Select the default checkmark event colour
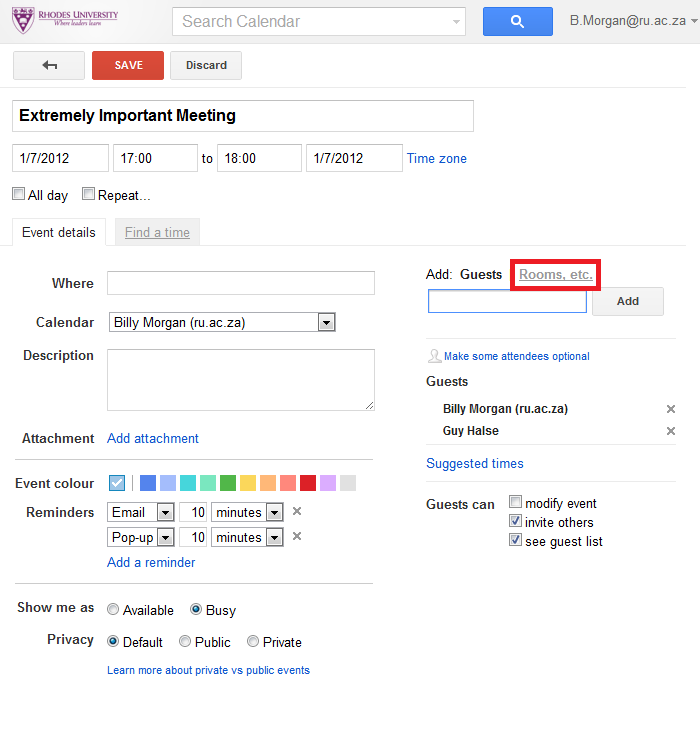700x740 pixels. point(117,483)
